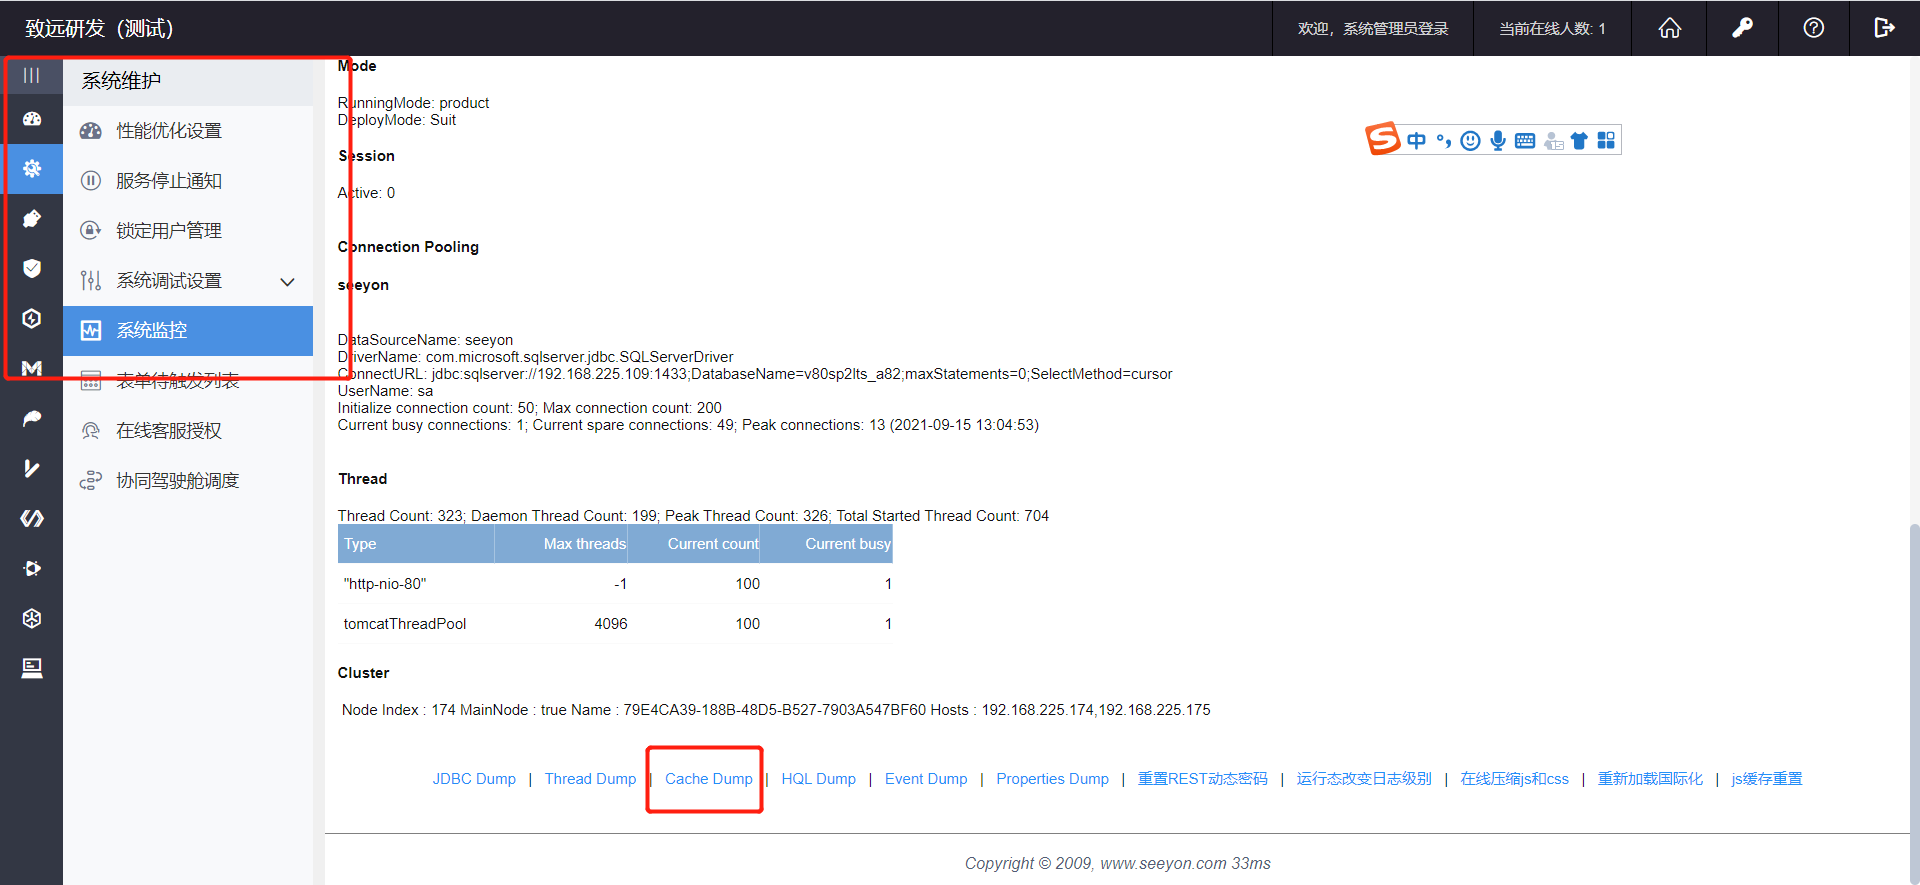Open the HQL Dump link
Screen dimensions: 1920x885
coord(819,779)
